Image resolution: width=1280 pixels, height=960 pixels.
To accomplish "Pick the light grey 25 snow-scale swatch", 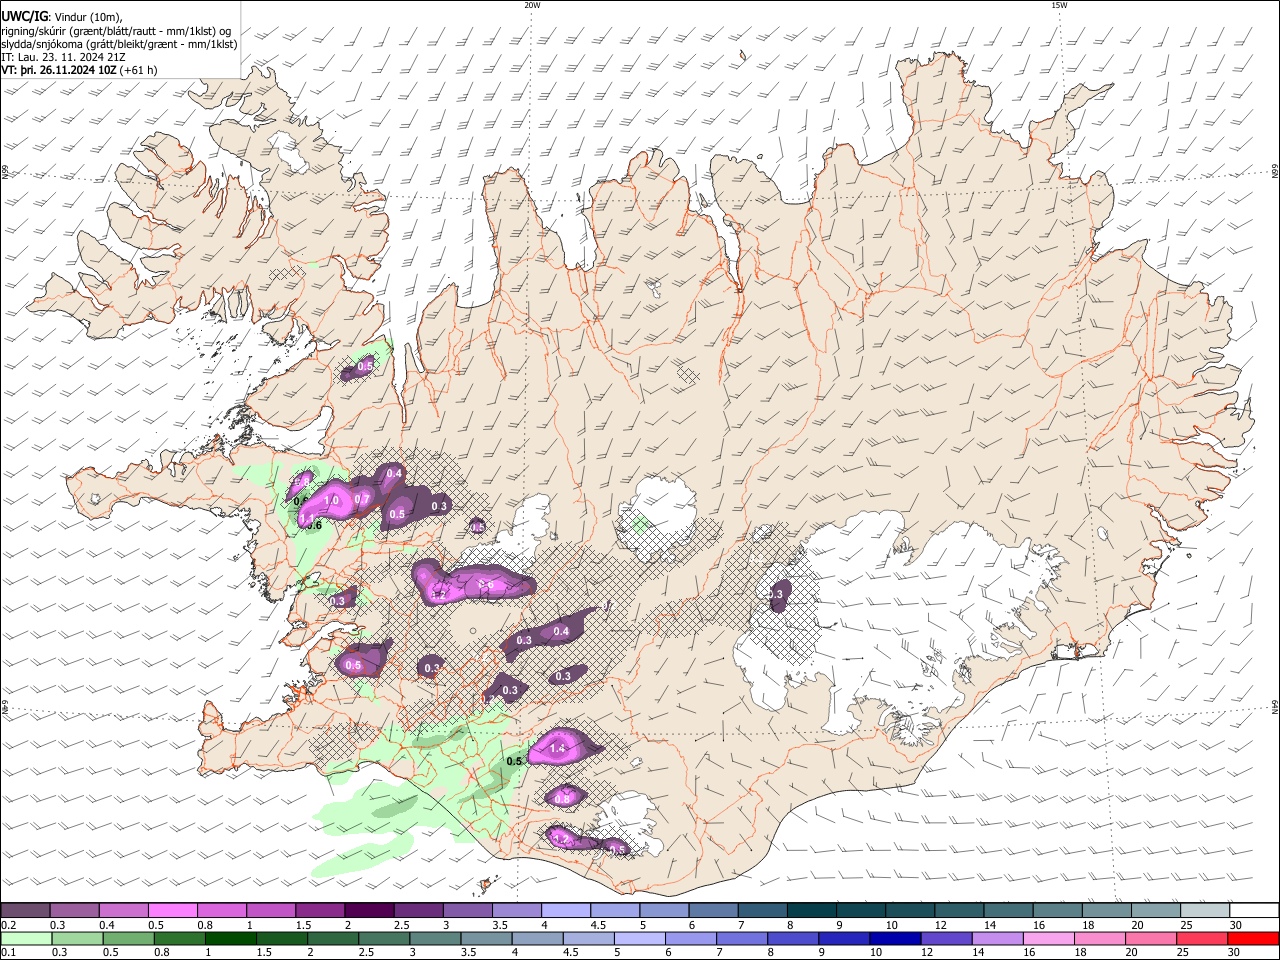I will click(x=1205, y=910).
